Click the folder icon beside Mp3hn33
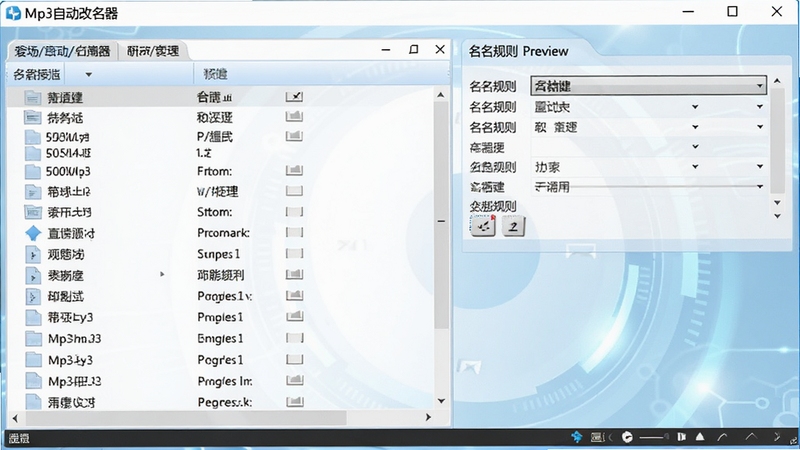The image size is (800, 450). [33, 338]
